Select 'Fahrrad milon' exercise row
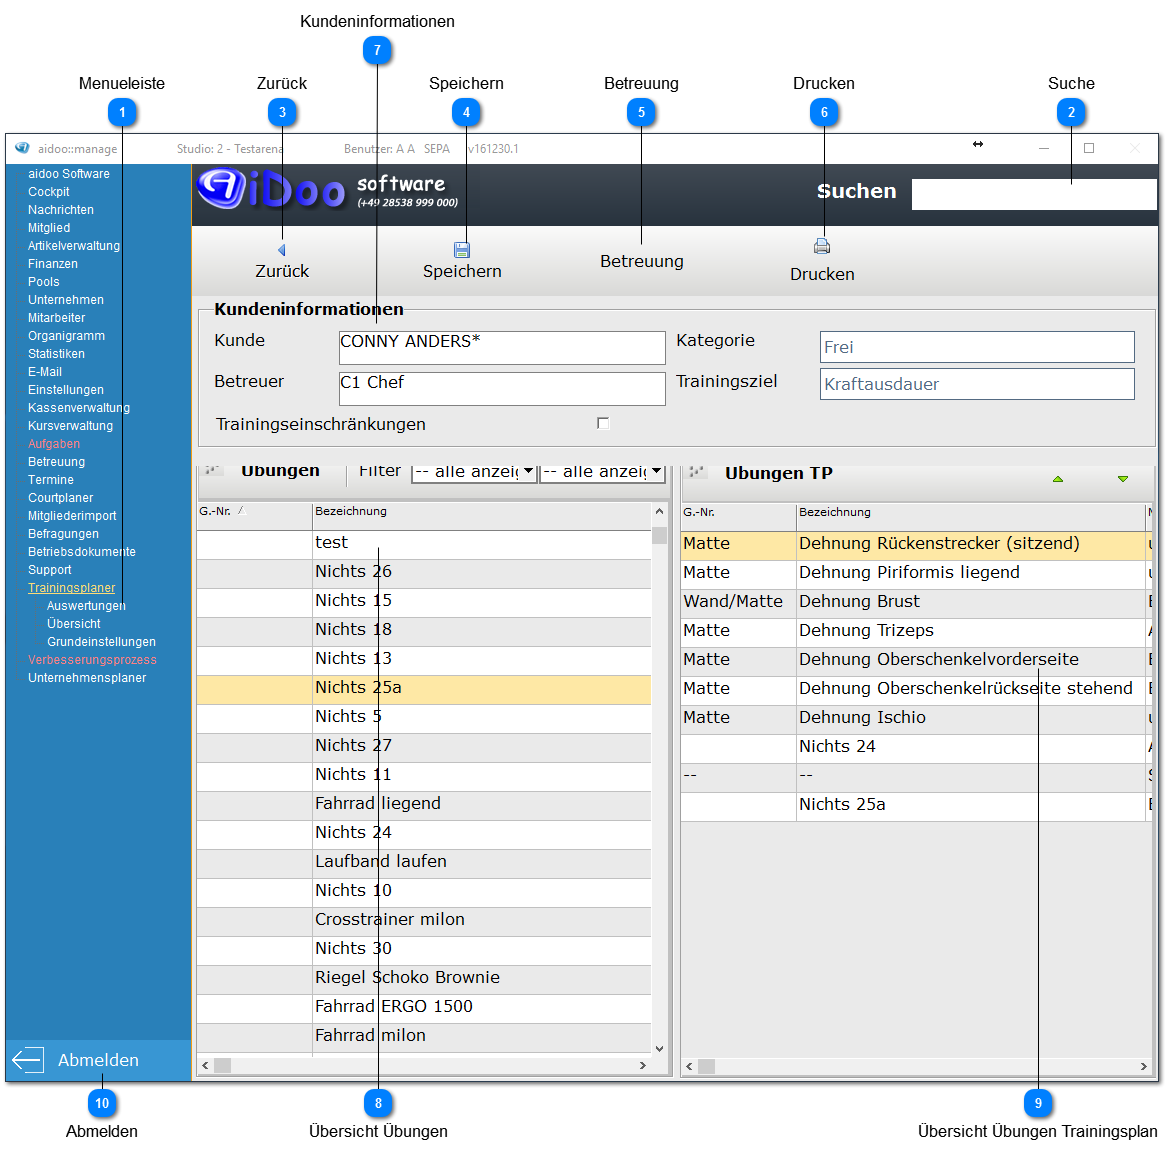1174x1157 pixels. [x=424, y=1036]
